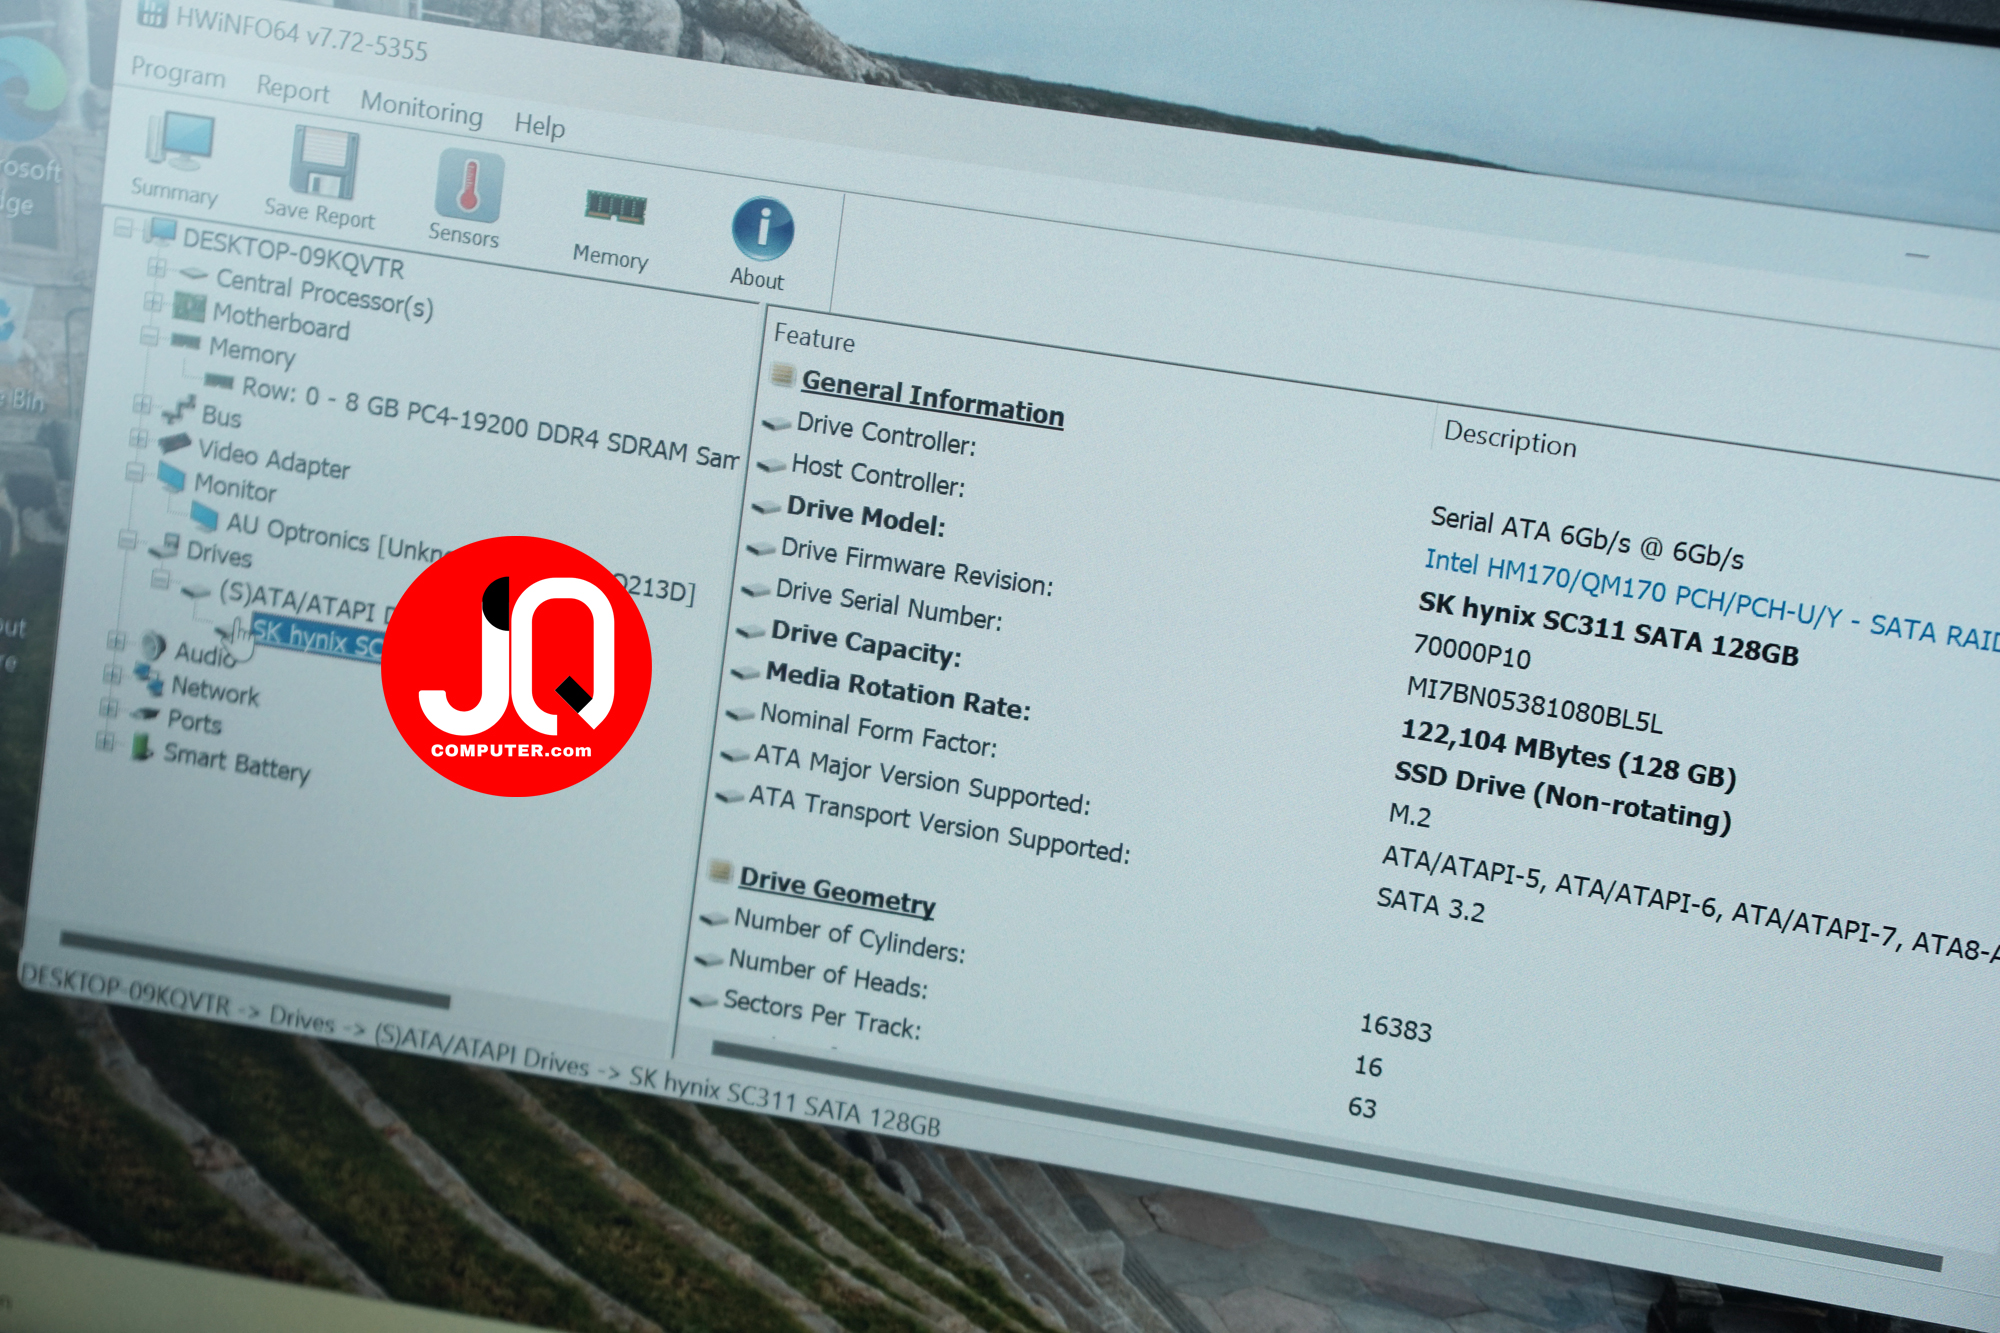Select Central Processor(s) tree item
The width and height of the screenshot is (2000, 1333).
coord(324,293)
